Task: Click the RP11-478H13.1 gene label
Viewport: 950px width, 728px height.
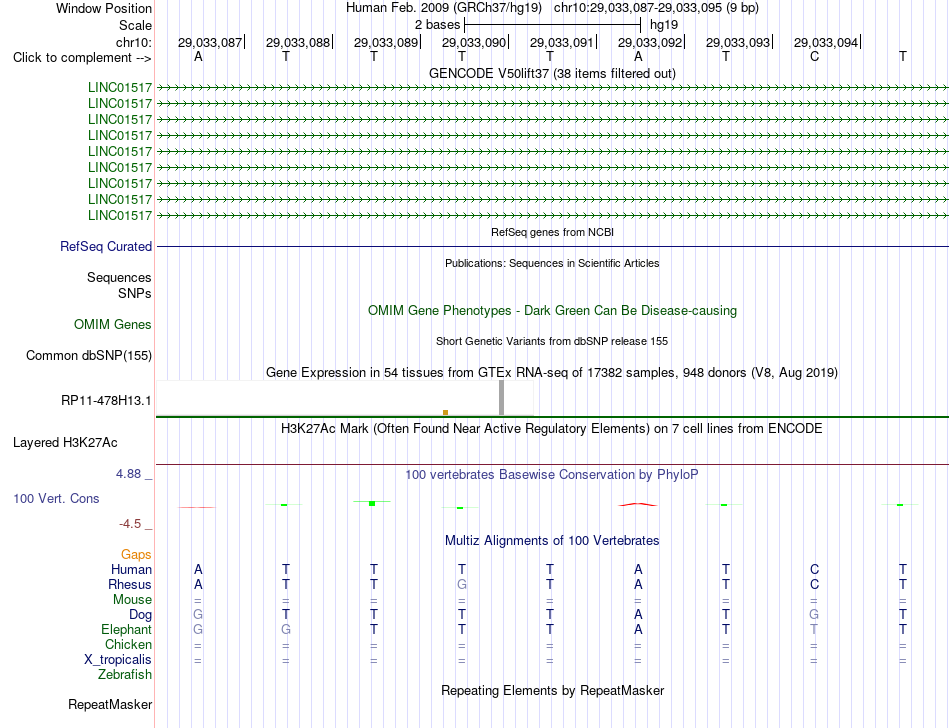Action: (106, 400)
